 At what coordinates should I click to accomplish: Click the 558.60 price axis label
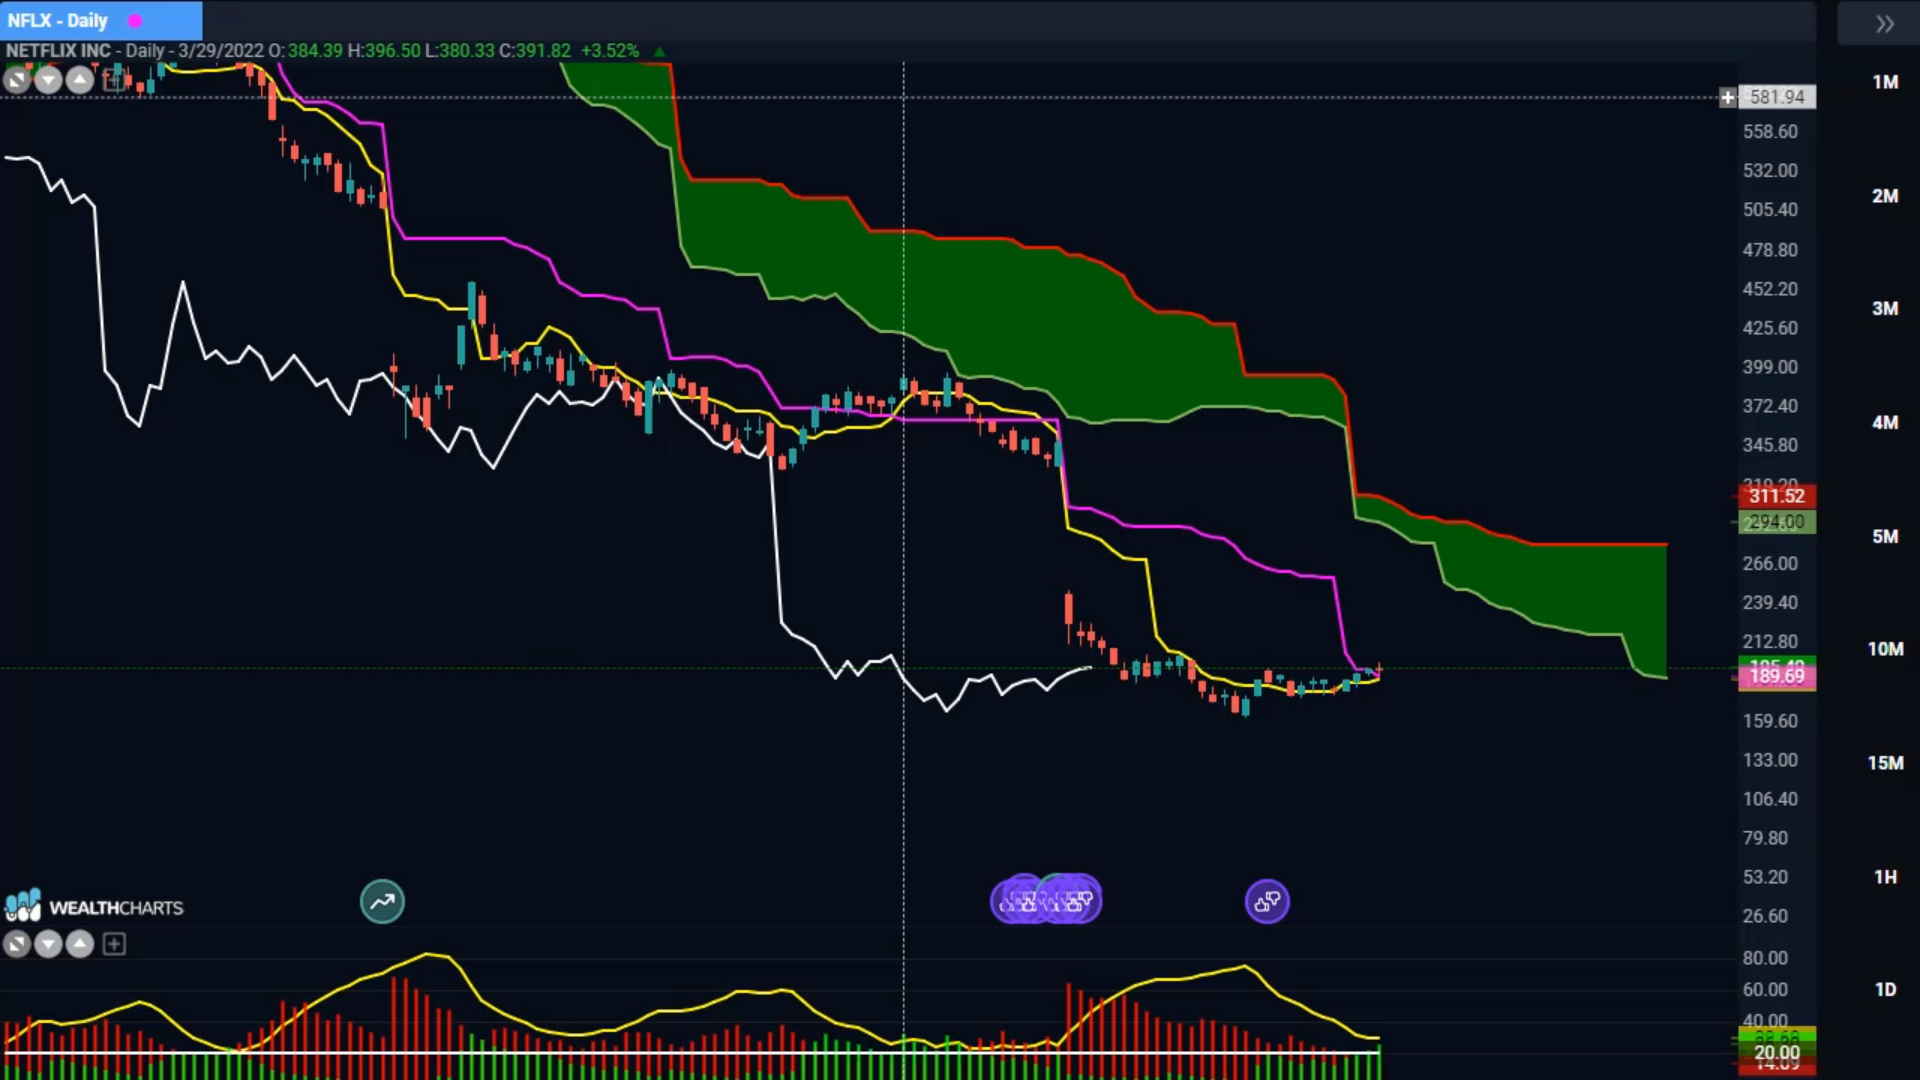tap(1770, 132)
